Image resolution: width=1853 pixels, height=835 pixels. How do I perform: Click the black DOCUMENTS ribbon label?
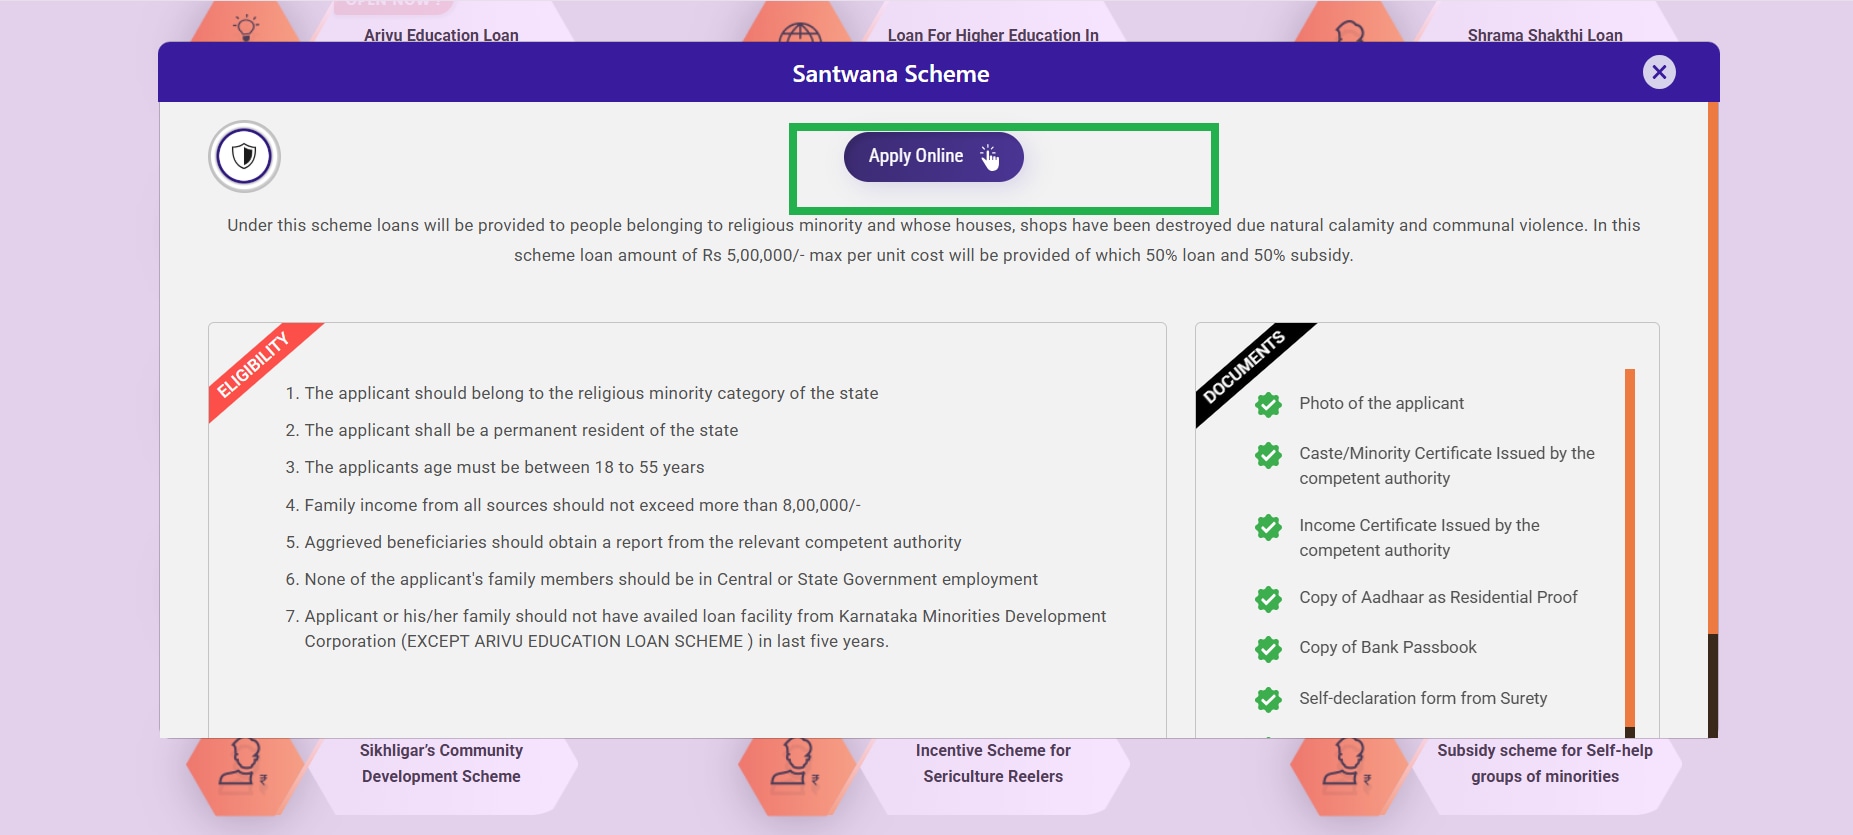point(1243,368)
